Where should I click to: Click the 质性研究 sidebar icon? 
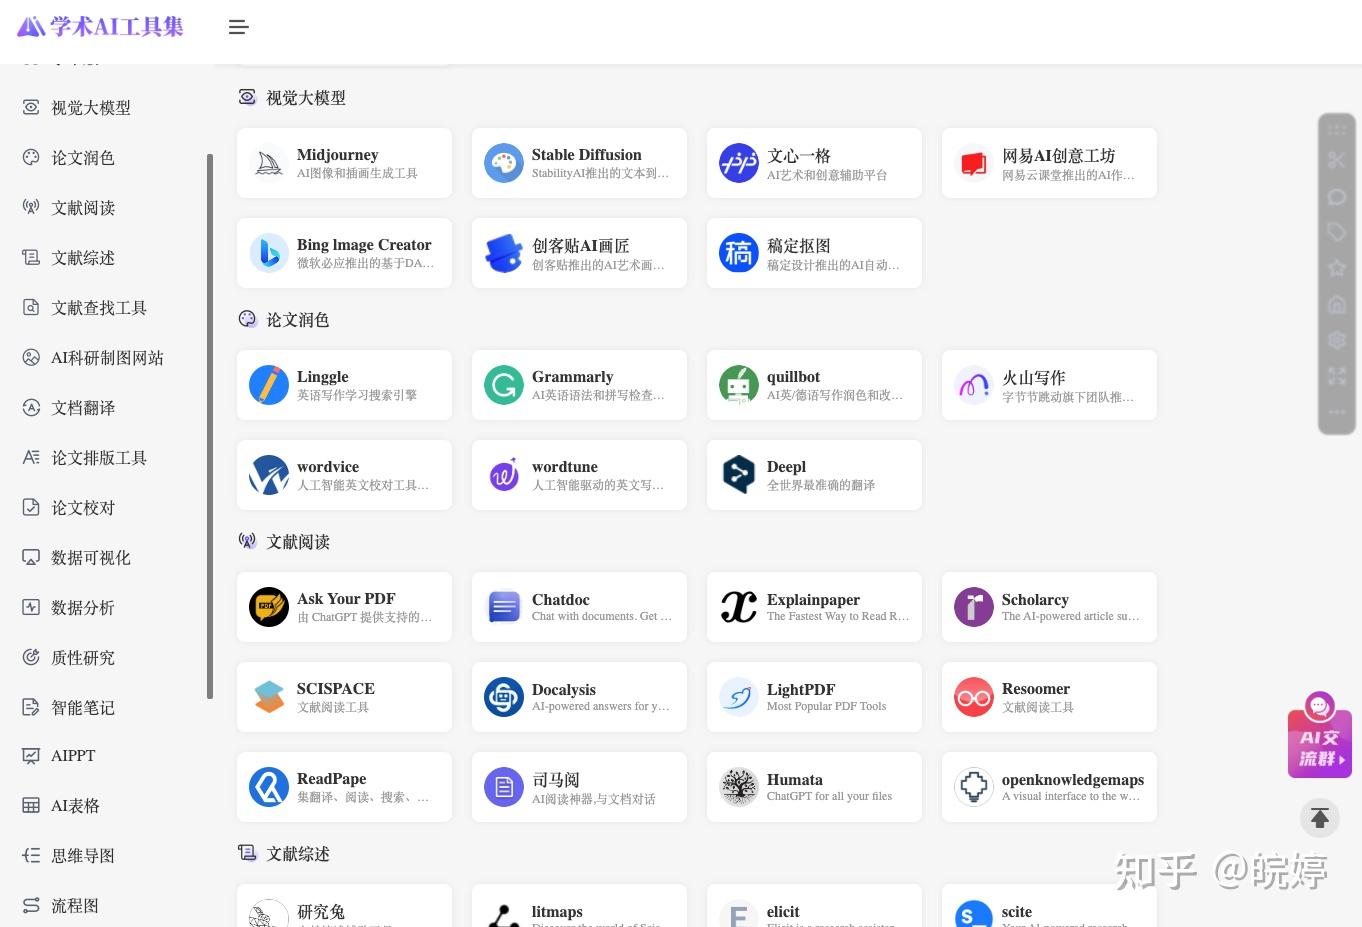click(31, 657)
